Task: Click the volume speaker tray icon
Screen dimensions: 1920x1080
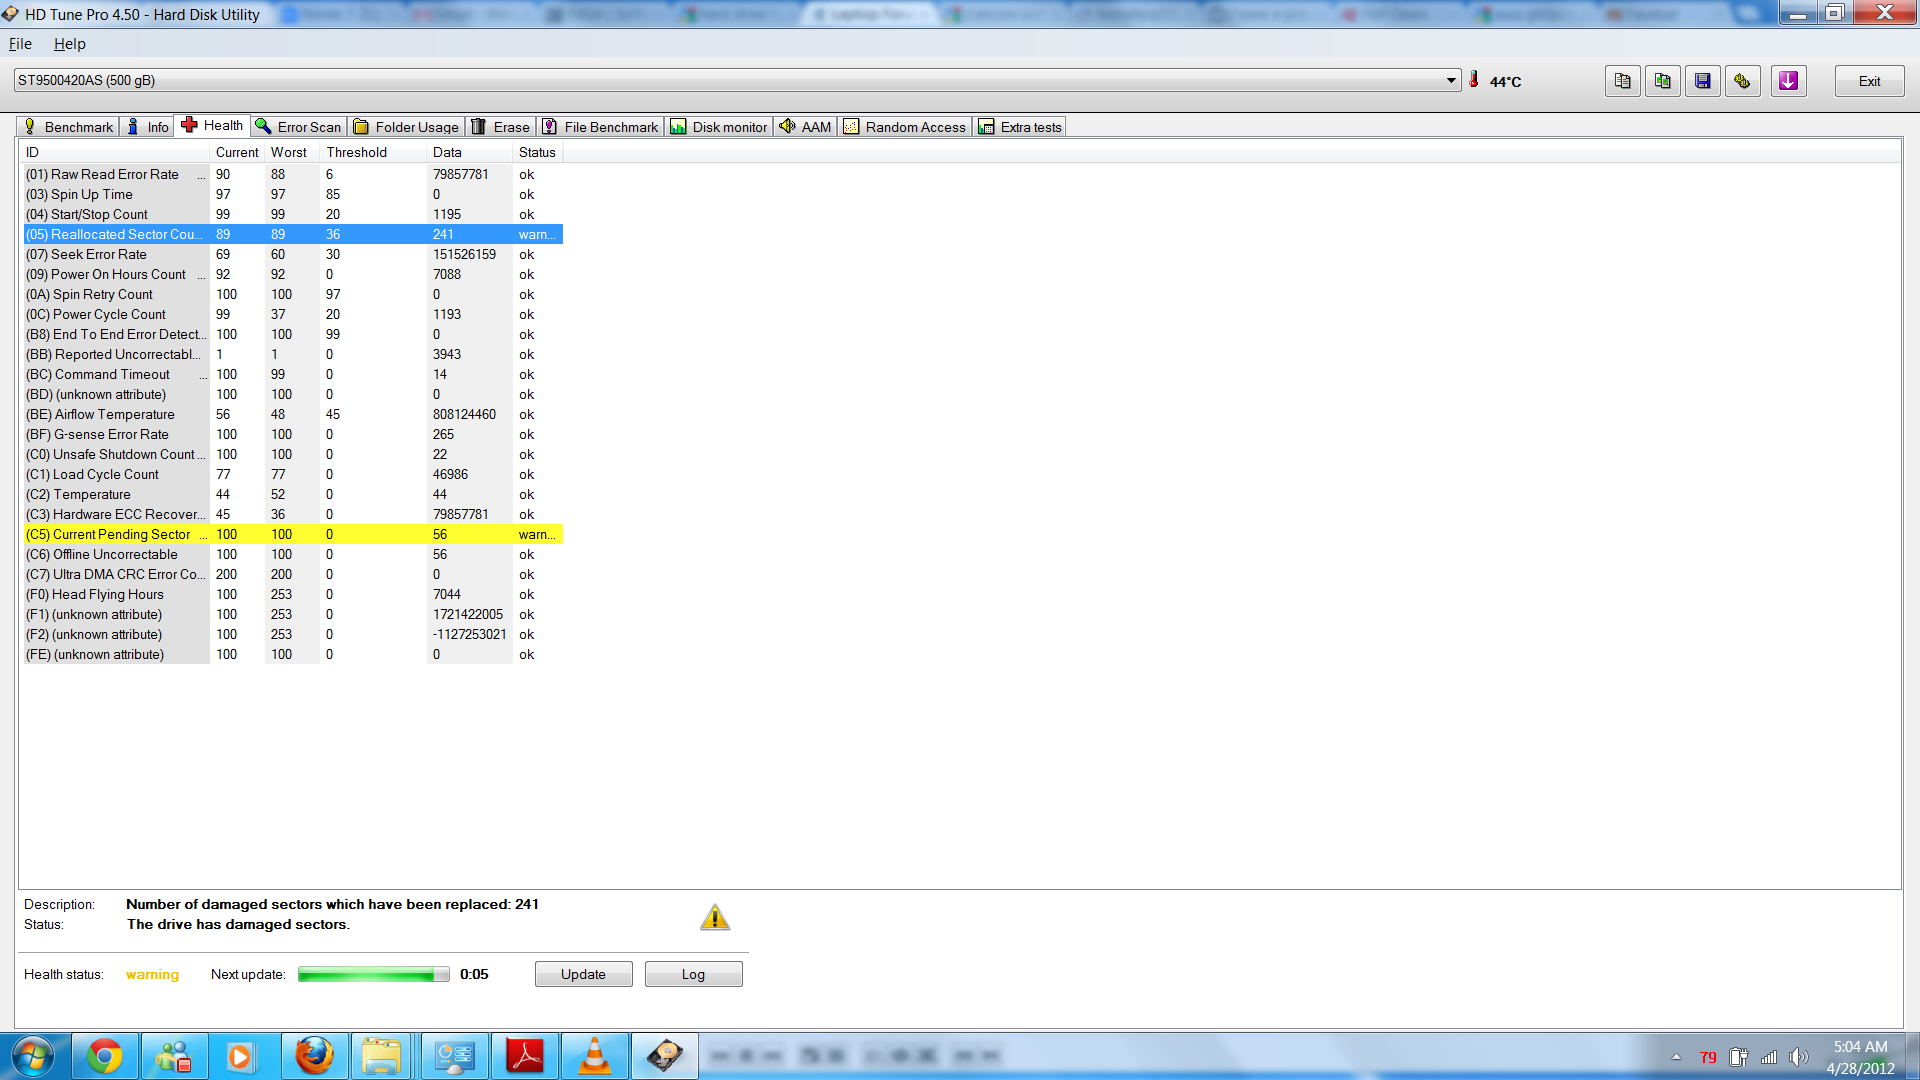Action: pyautogui.click(x=1798, y=1057)
